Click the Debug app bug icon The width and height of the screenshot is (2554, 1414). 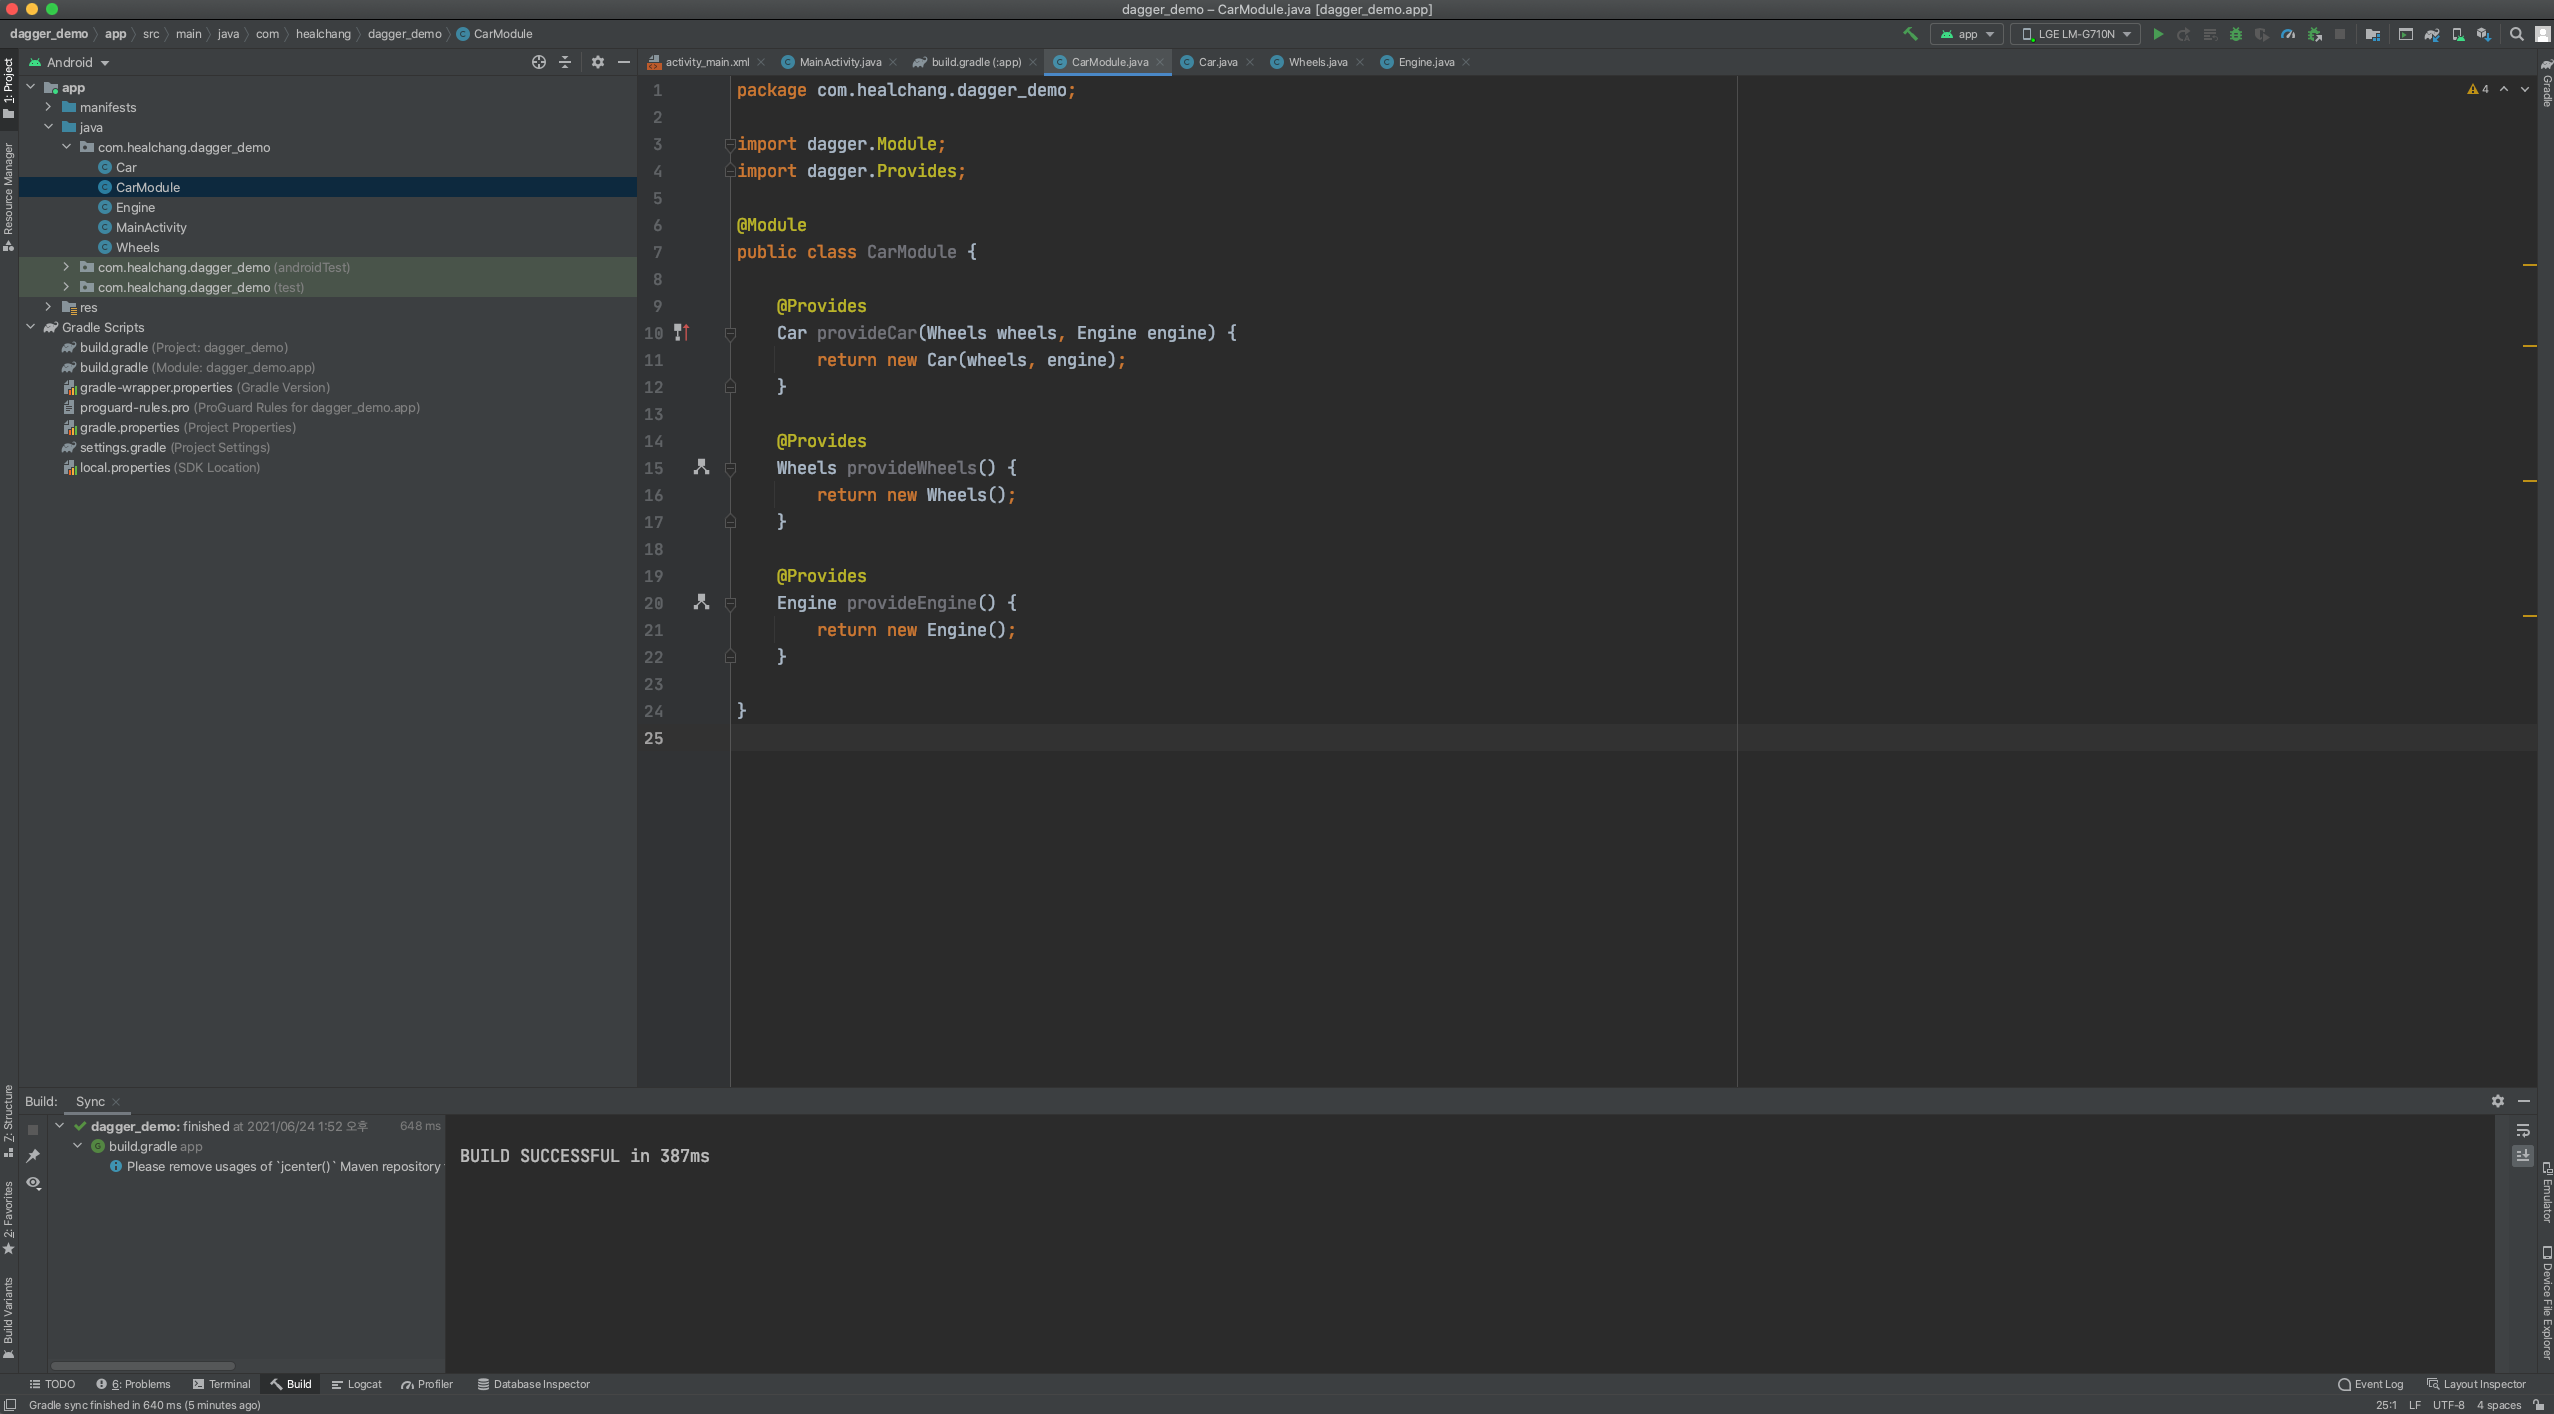tap(2236, 34)
